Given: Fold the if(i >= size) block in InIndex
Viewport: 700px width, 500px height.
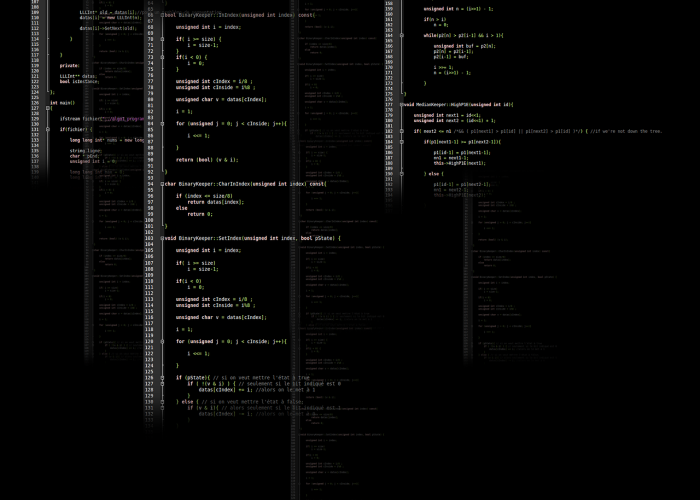Looking at the screenshot, I should coord(162,39).
